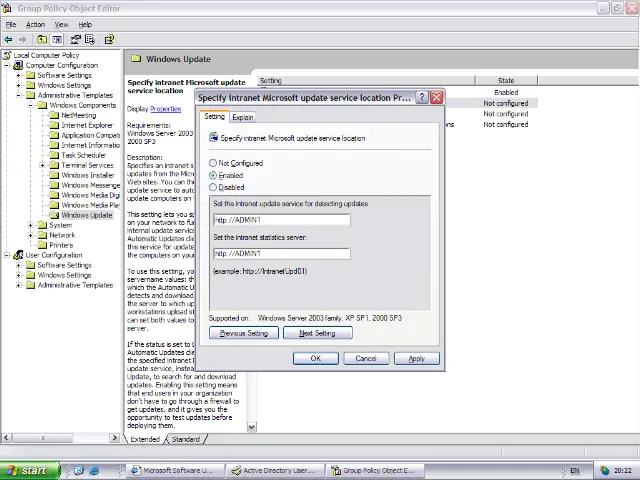Viewport: 640px width, 480px height.
Task: Click the User Configuration icon
Action: [x=18, y=255]
